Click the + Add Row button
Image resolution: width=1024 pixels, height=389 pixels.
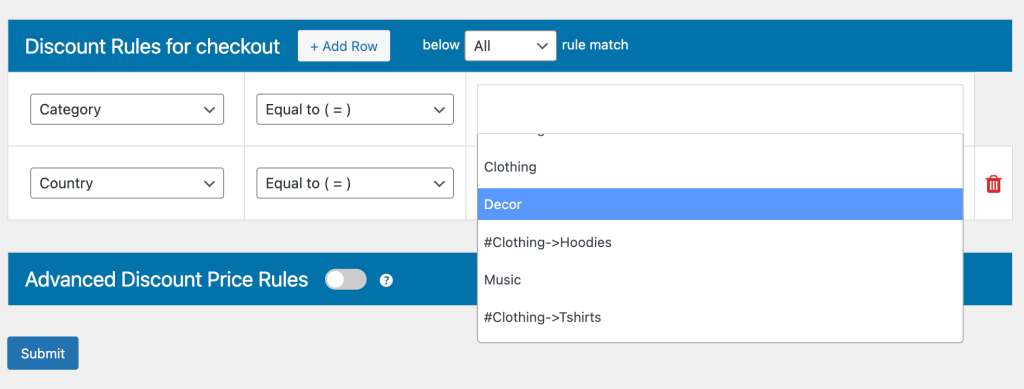pyautogui.click(x=344, y=46)
